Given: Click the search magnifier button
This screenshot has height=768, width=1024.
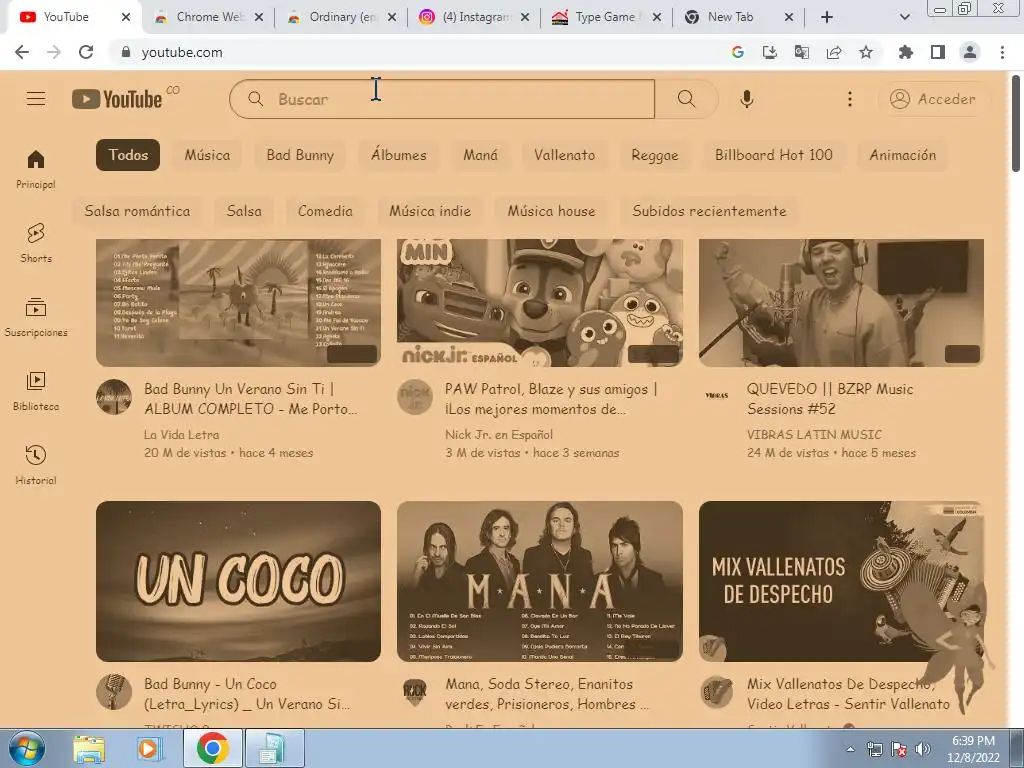Looking at the screenshot, I should click(686, 99).
